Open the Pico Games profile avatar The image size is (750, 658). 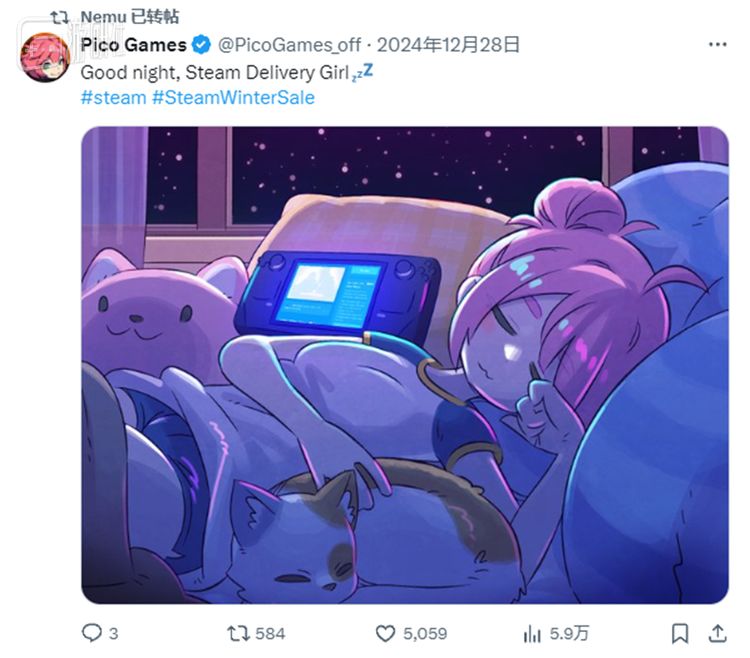point(45,58)
